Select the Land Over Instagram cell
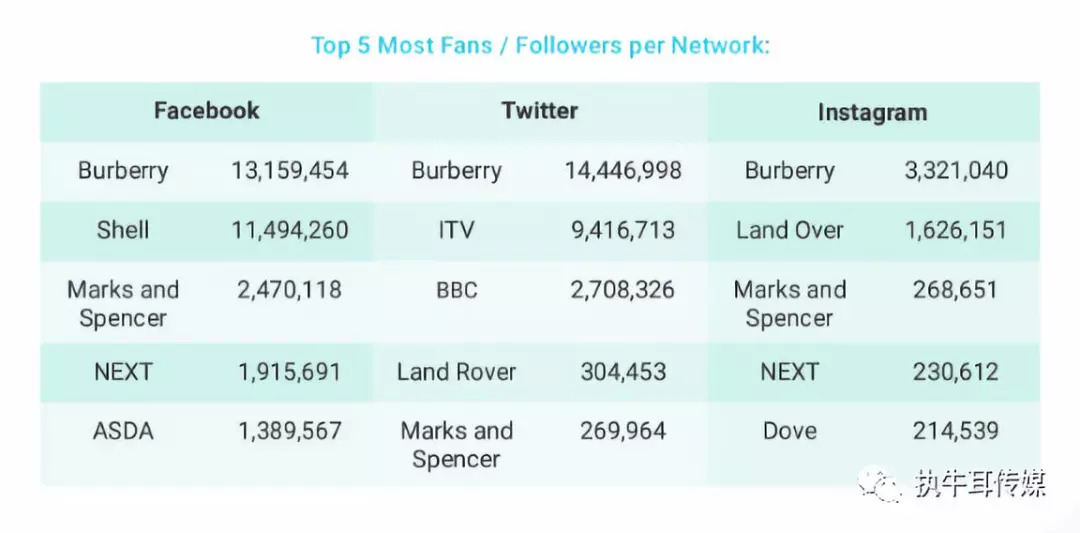Viewport: 1080px width, 533px height. 790,231
